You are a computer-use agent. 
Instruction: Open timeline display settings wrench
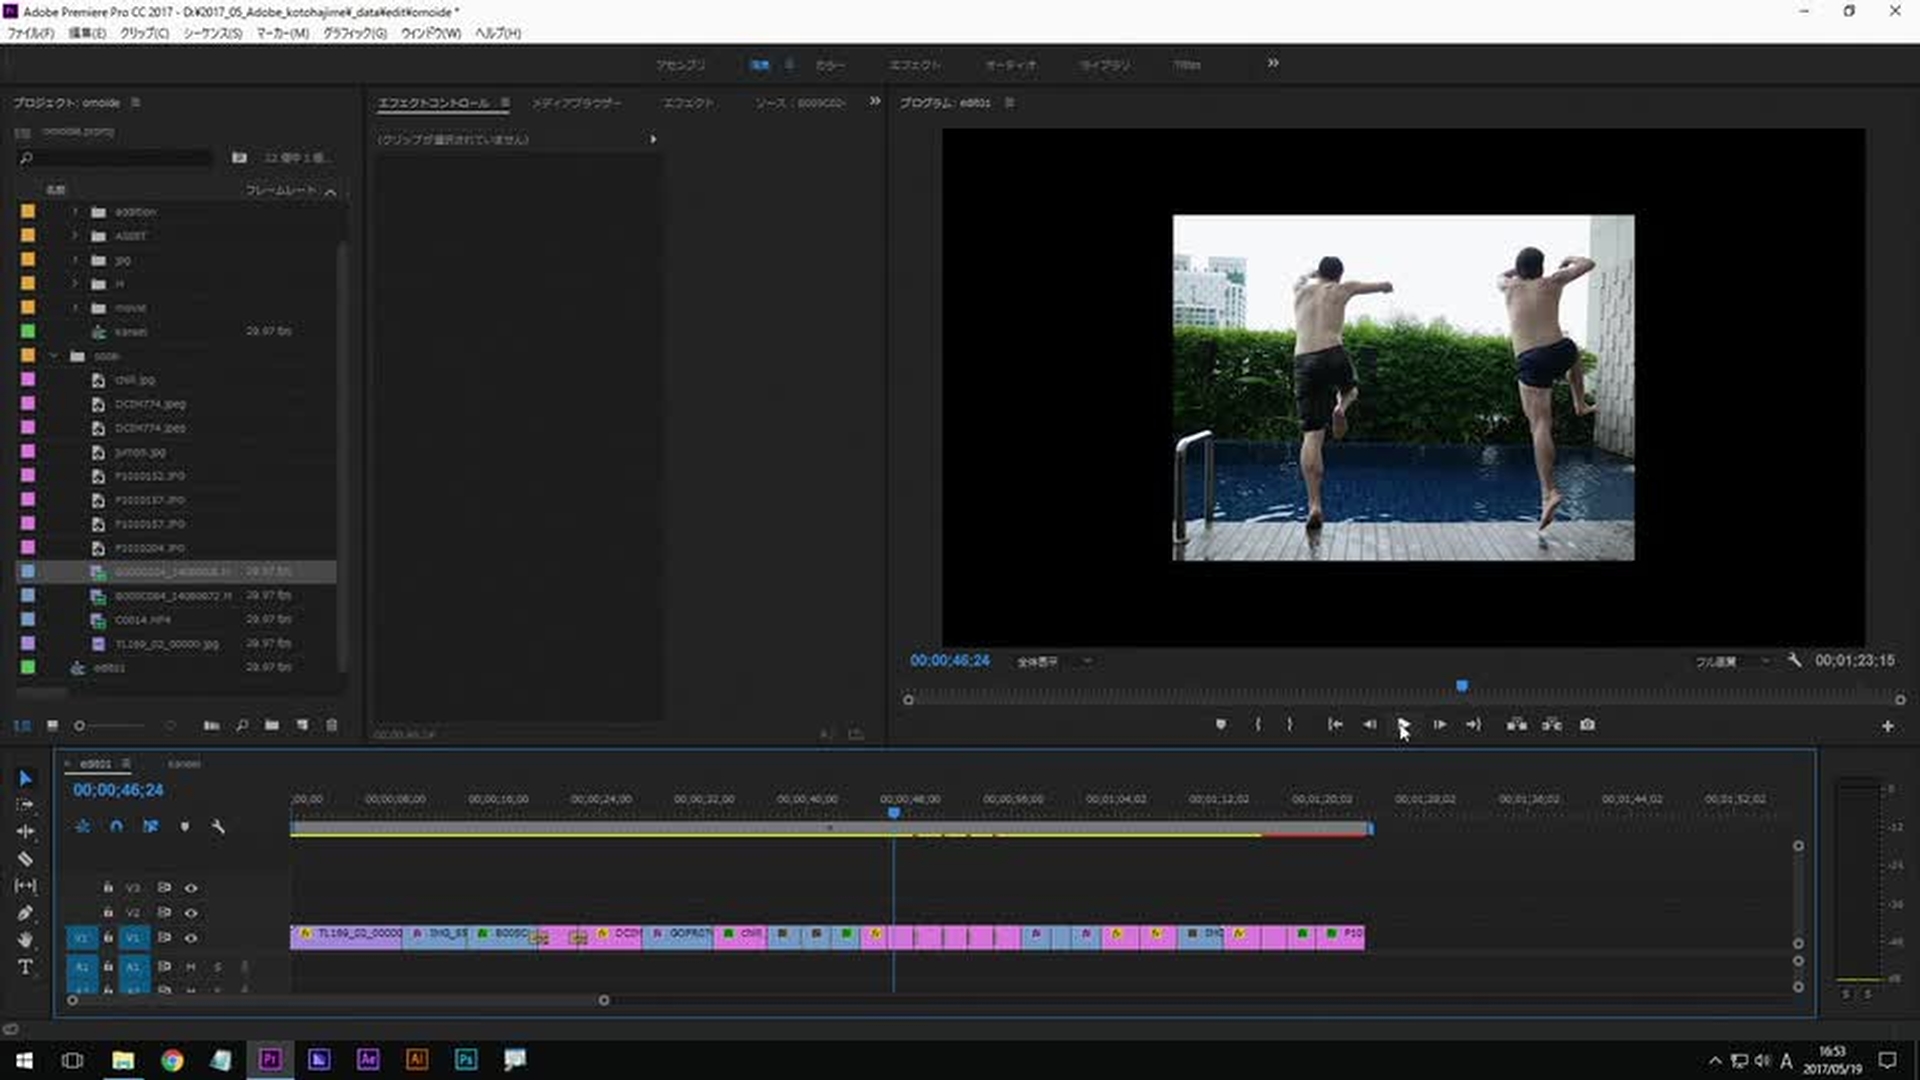[x=218, y=827]
